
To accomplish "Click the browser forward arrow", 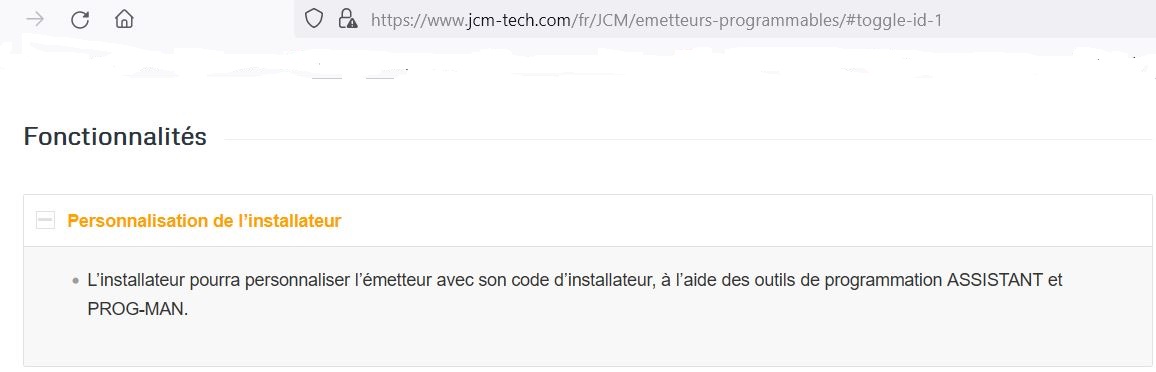I will point(34,20).
